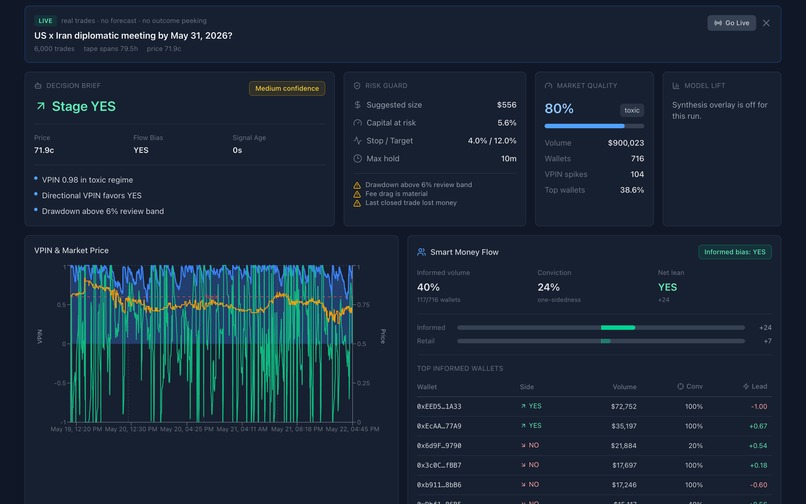Click the Market Quality gauge icon

tap(548, 86)
